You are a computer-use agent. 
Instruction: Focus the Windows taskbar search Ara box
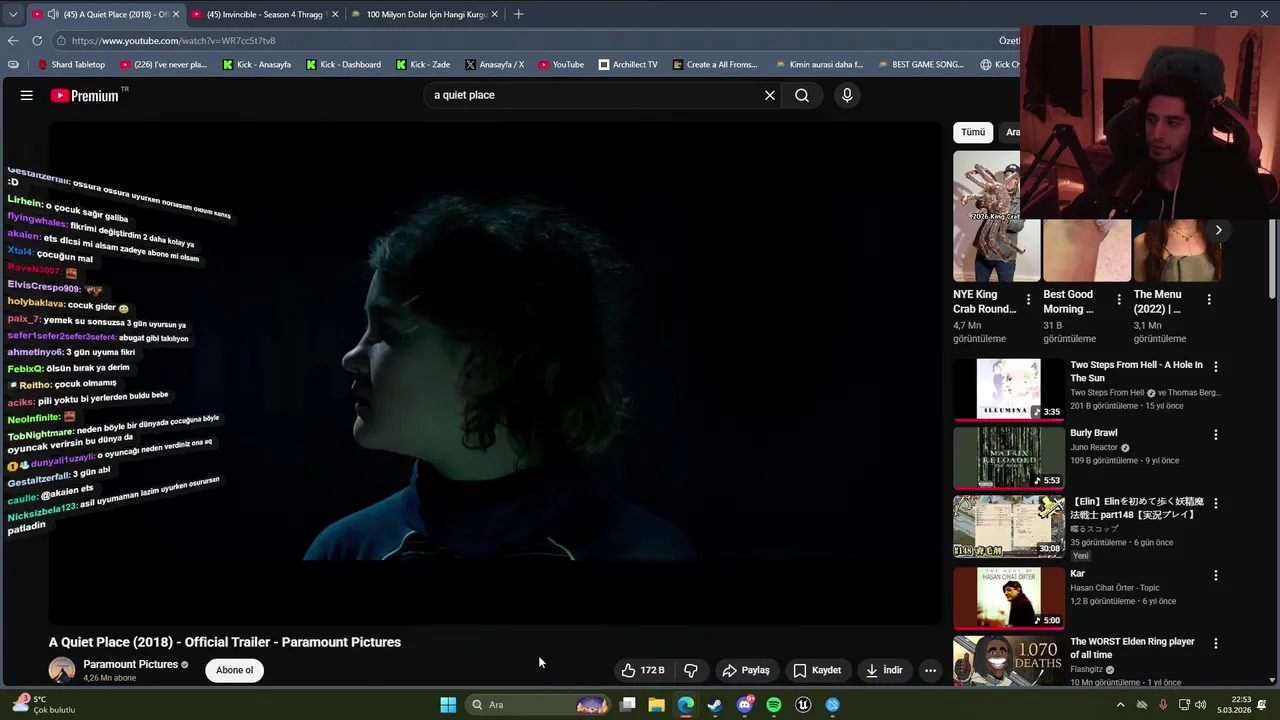[538, 705]
